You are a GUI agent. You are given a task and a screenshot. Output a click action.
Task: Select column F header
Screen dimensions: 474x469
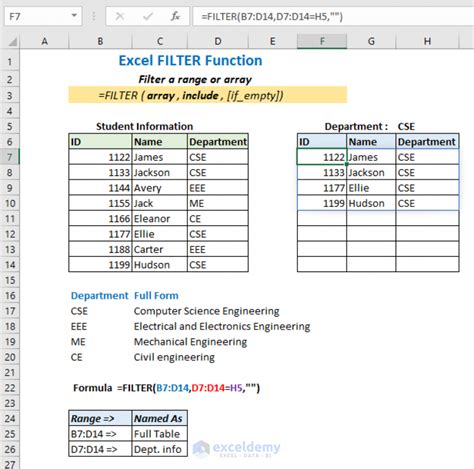[322, 41]
